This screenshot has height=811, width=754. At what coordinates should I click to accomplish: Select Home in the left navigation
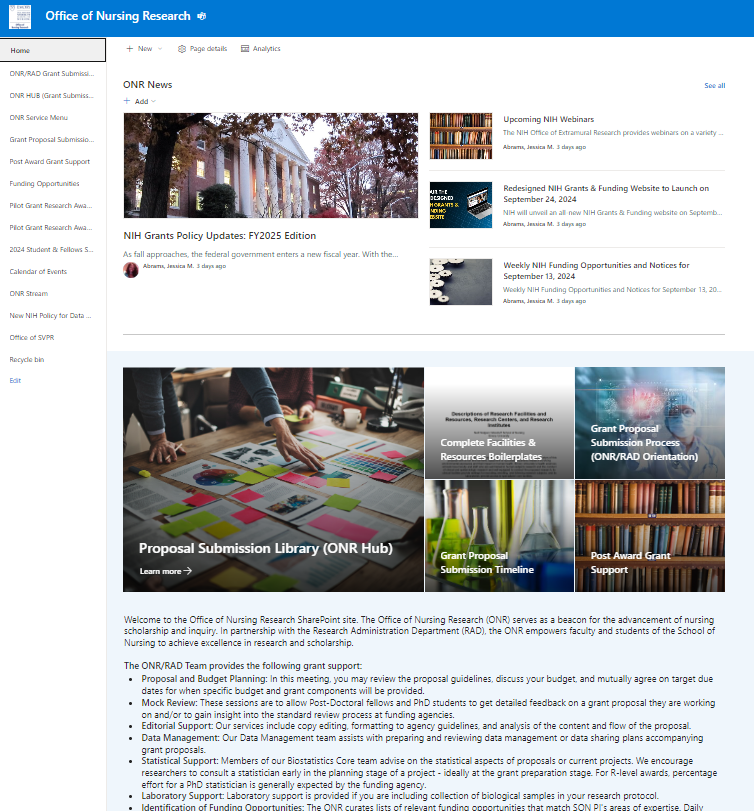point(53,50)
